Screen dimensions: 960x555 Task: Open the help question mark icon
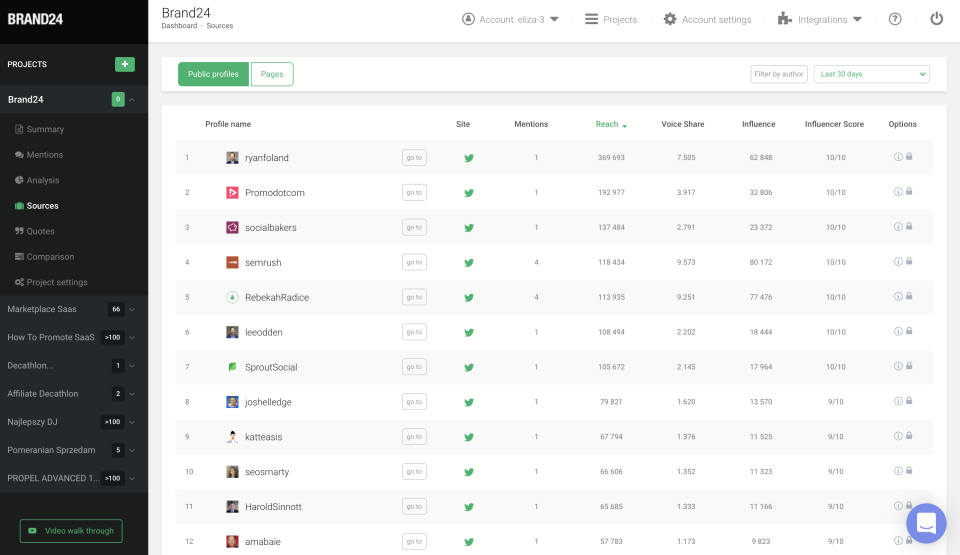tap(895, 19)
